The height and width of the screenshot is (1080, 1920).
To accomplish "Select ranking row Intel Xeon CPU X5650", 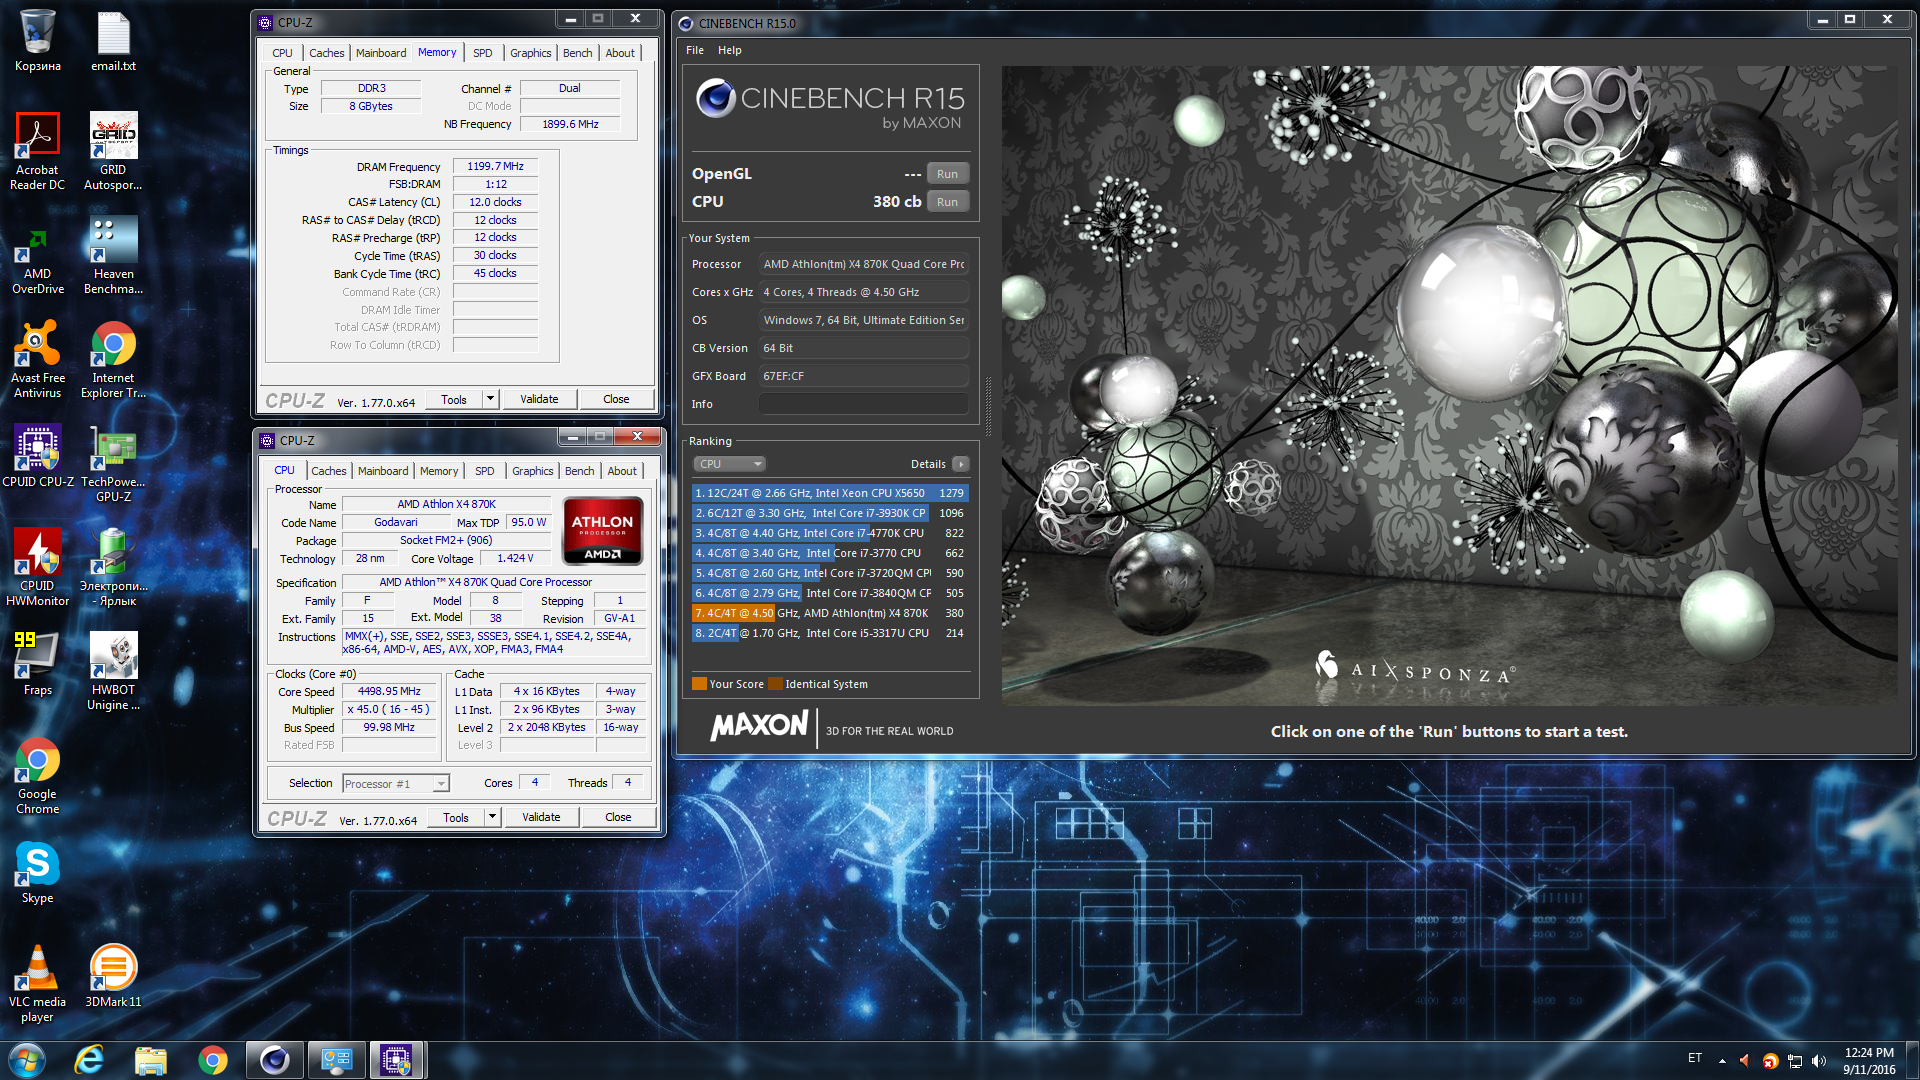I will coord(830,493).
